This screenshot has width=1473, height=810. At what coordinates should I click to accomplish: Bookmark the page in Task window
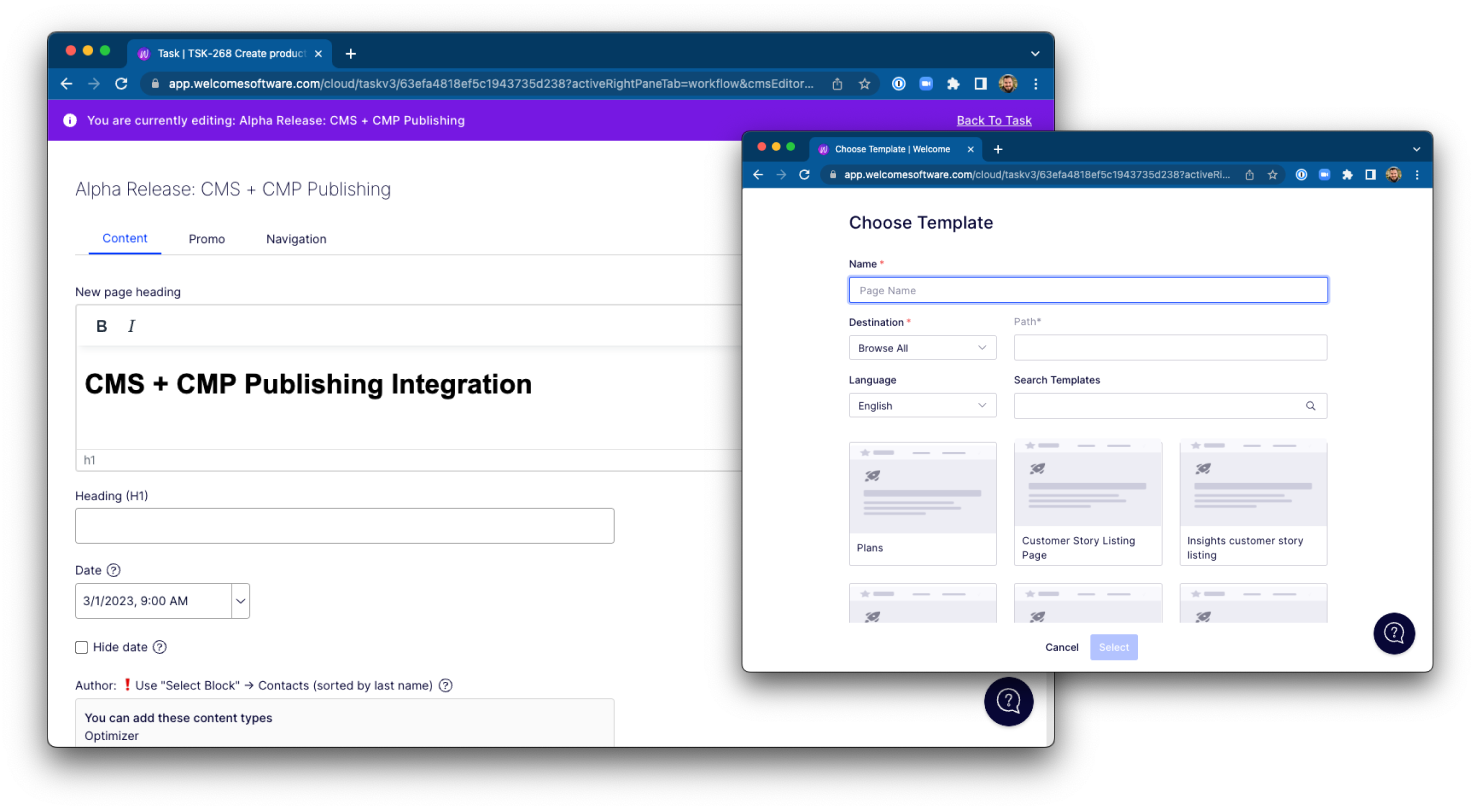point(864,84)
